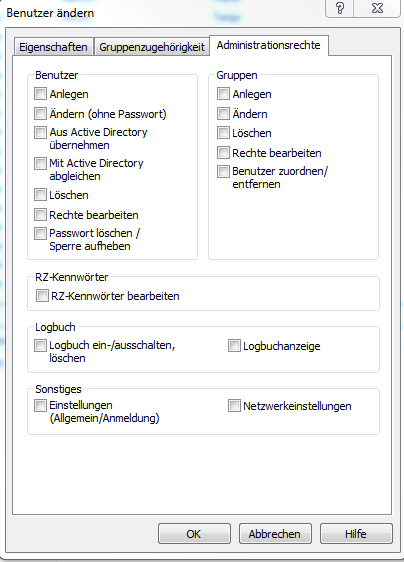This screenshot has height=562, width=404.
Task: Check Benutzer Löschen checkbox
Action: click(x=40, y=195)
